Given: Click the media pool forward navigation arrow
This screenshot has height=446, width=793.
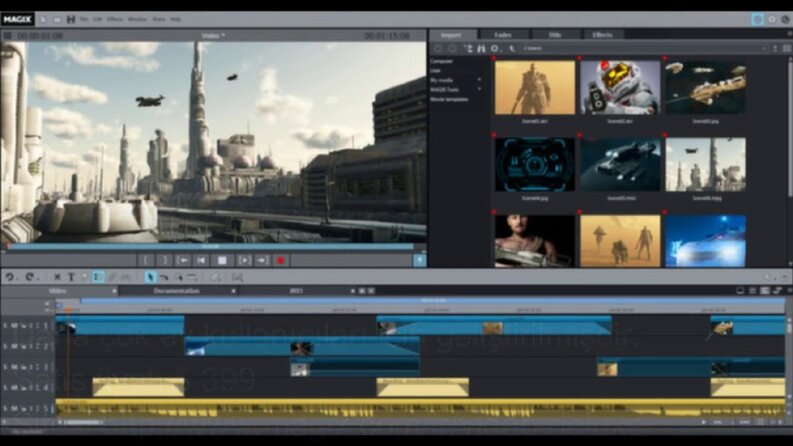Looking at the screenshot, I should [452, 49].
